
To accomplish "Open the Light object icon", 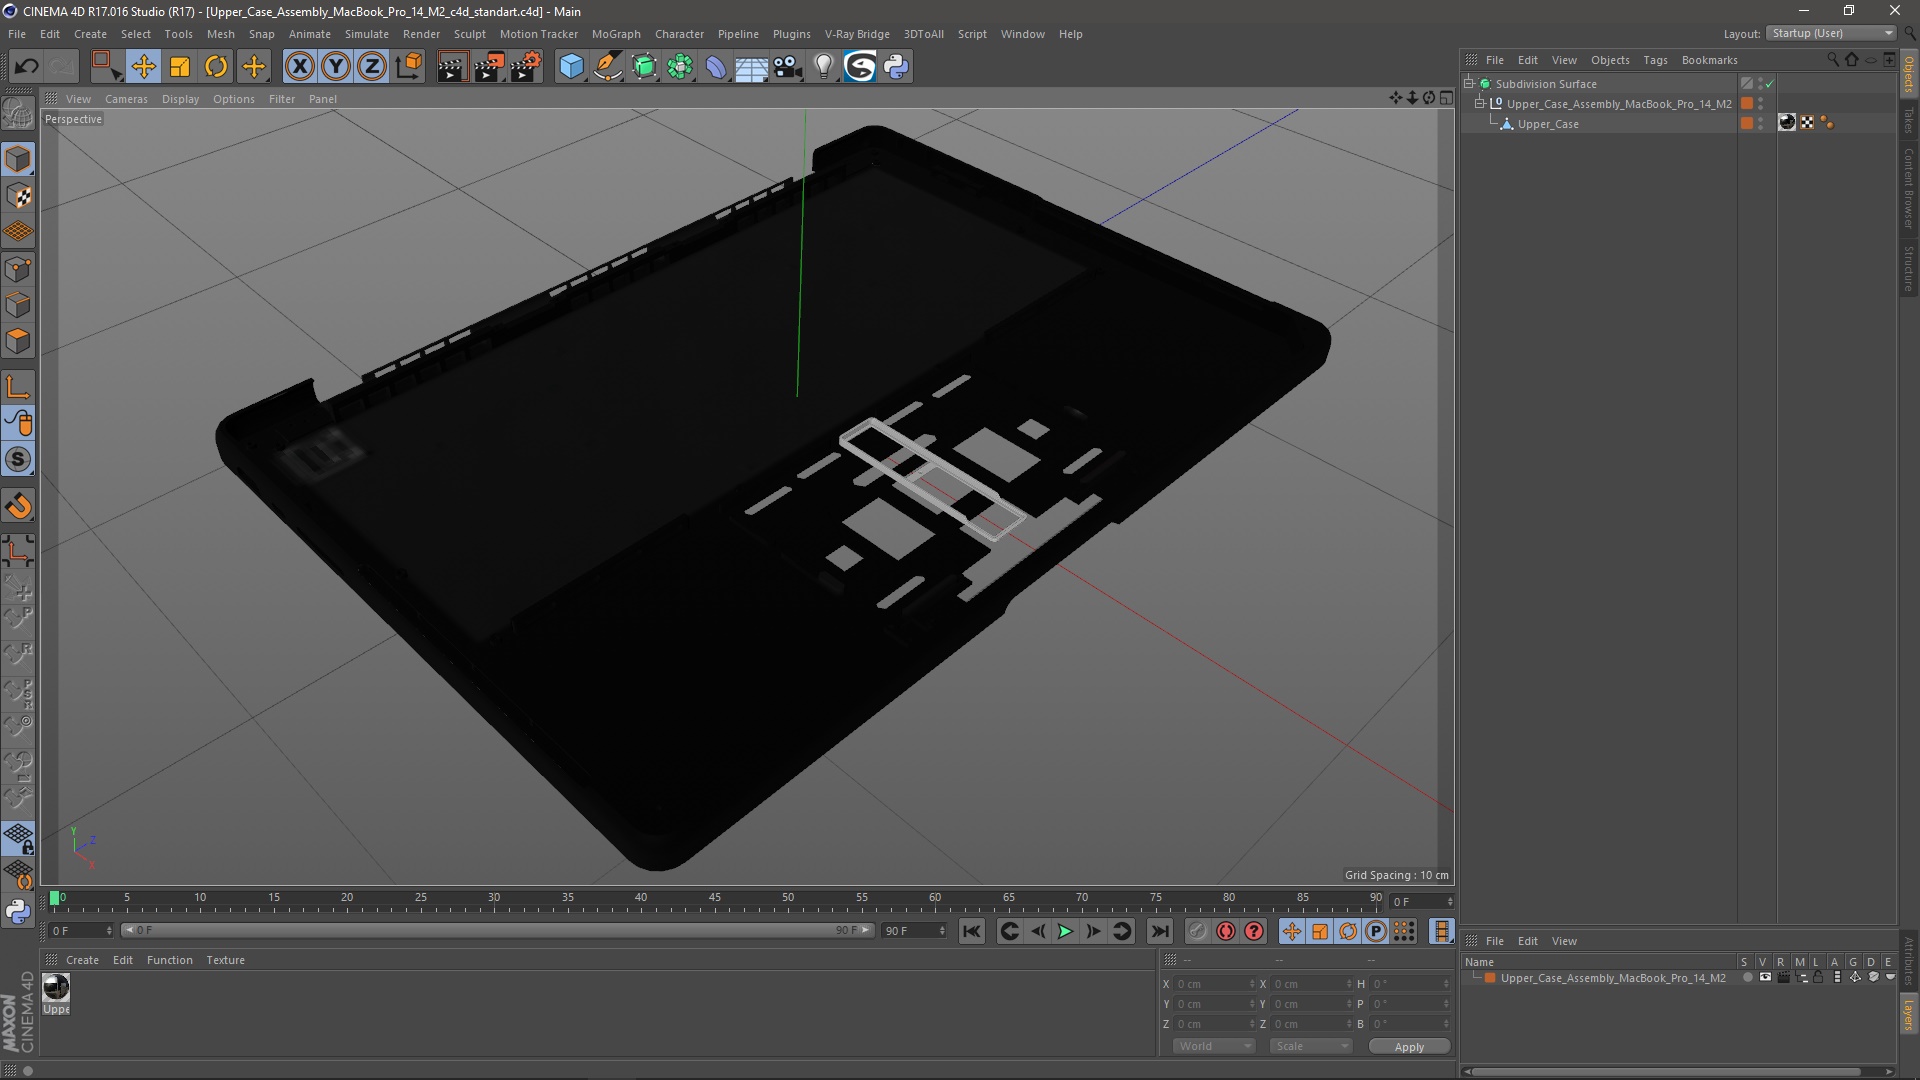I will 823,67.
